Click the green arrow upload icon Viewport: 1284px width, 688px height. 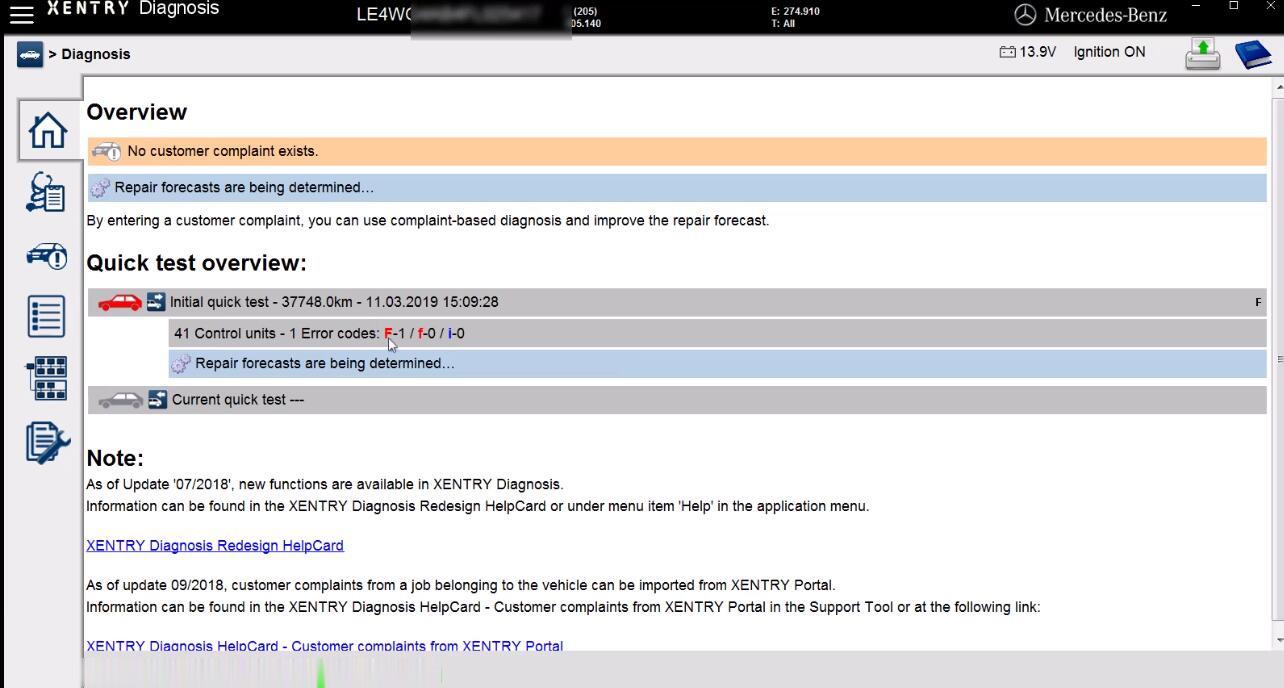pyautogui.click(x=1203, y=54)
